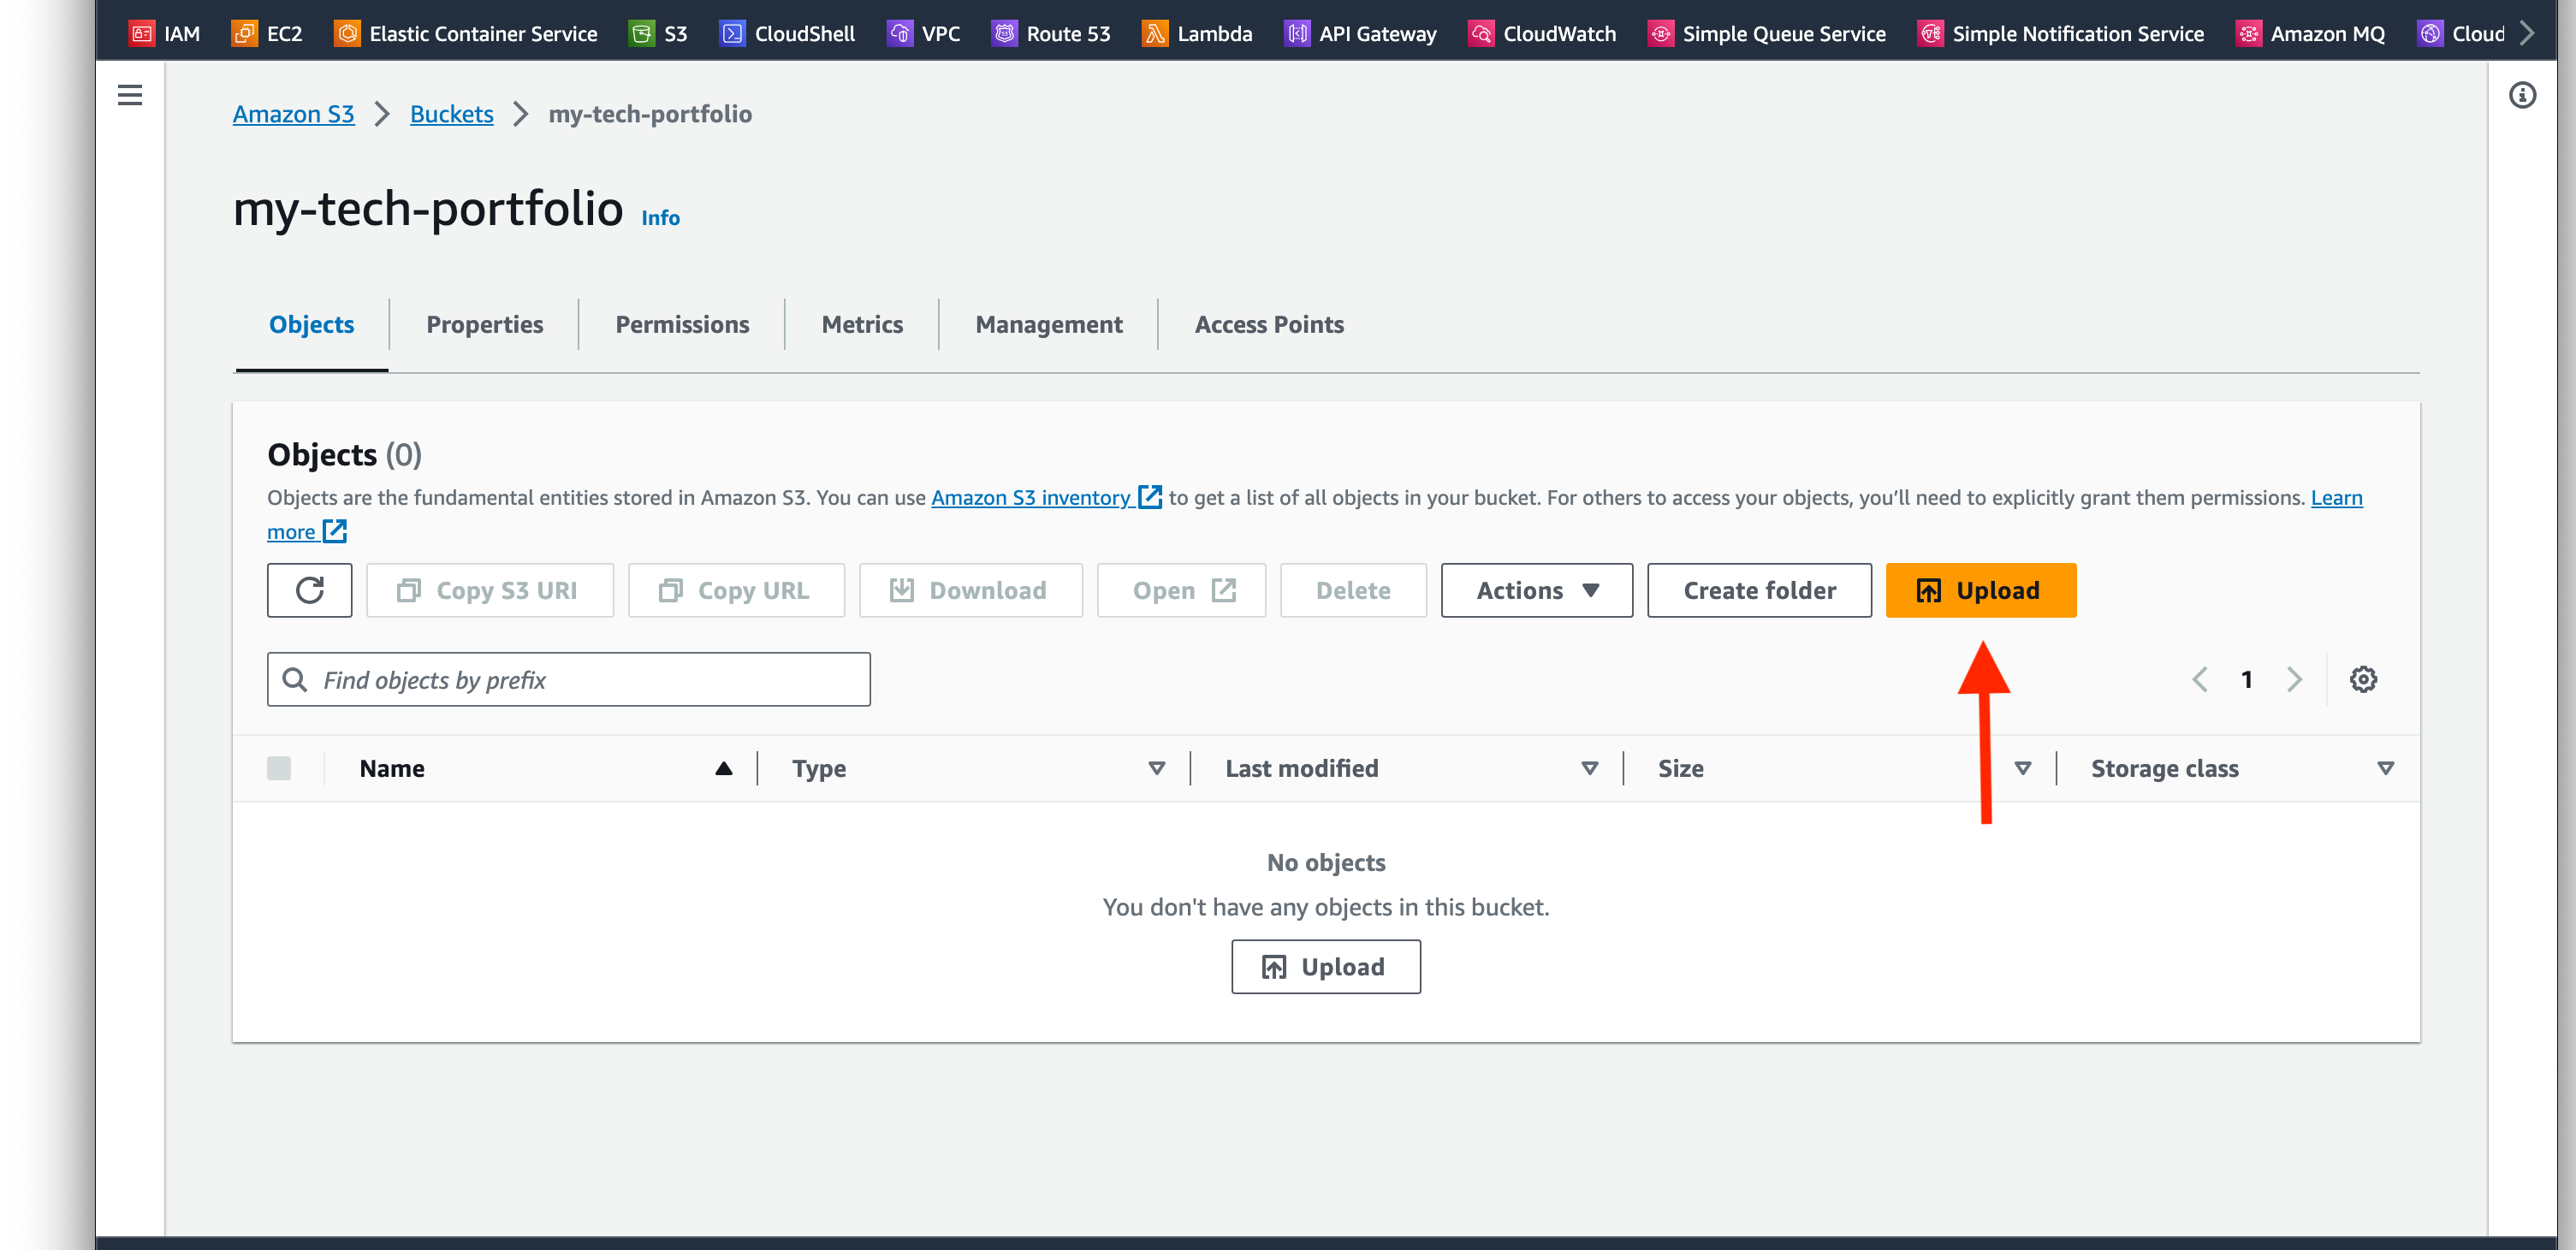
Task: Go to next page of objects
Action: point(2294,680)
